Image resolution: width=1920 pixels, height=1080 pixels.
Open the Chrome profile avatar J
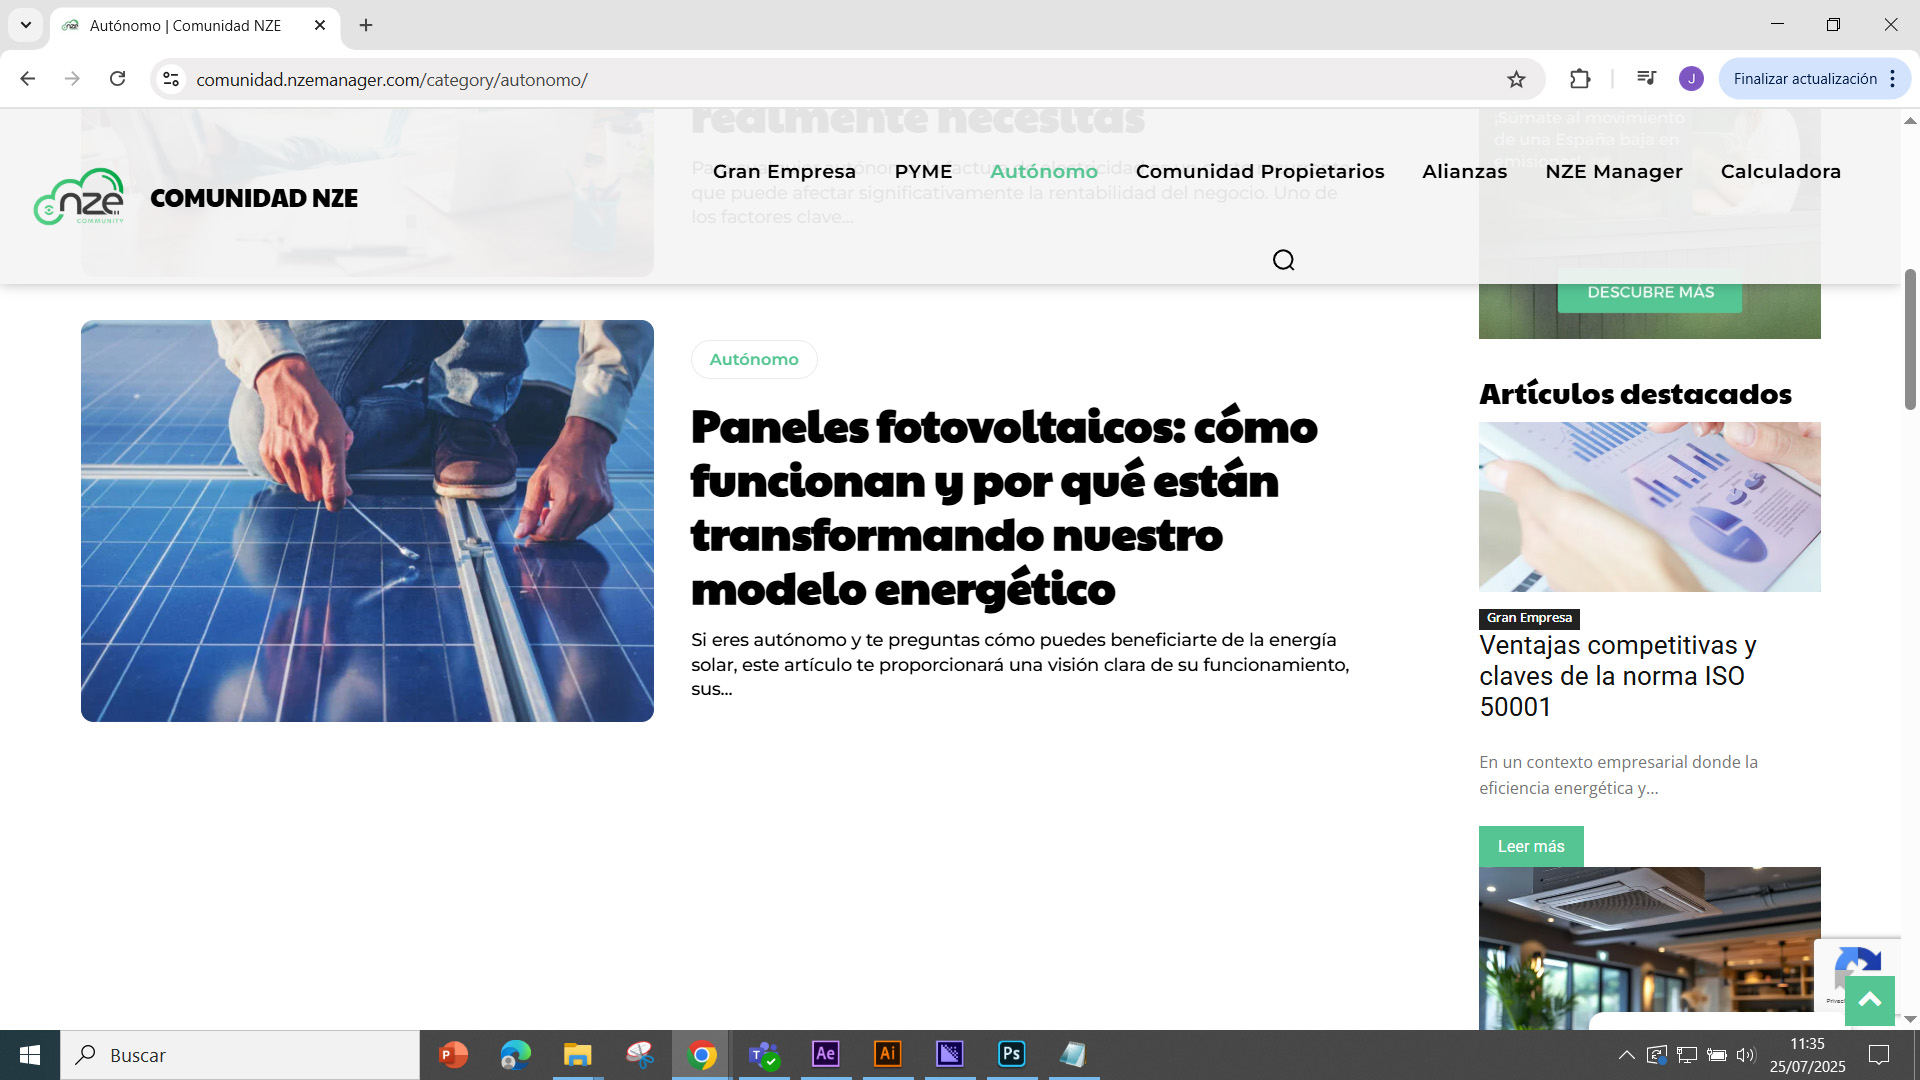pos(1691,79)
